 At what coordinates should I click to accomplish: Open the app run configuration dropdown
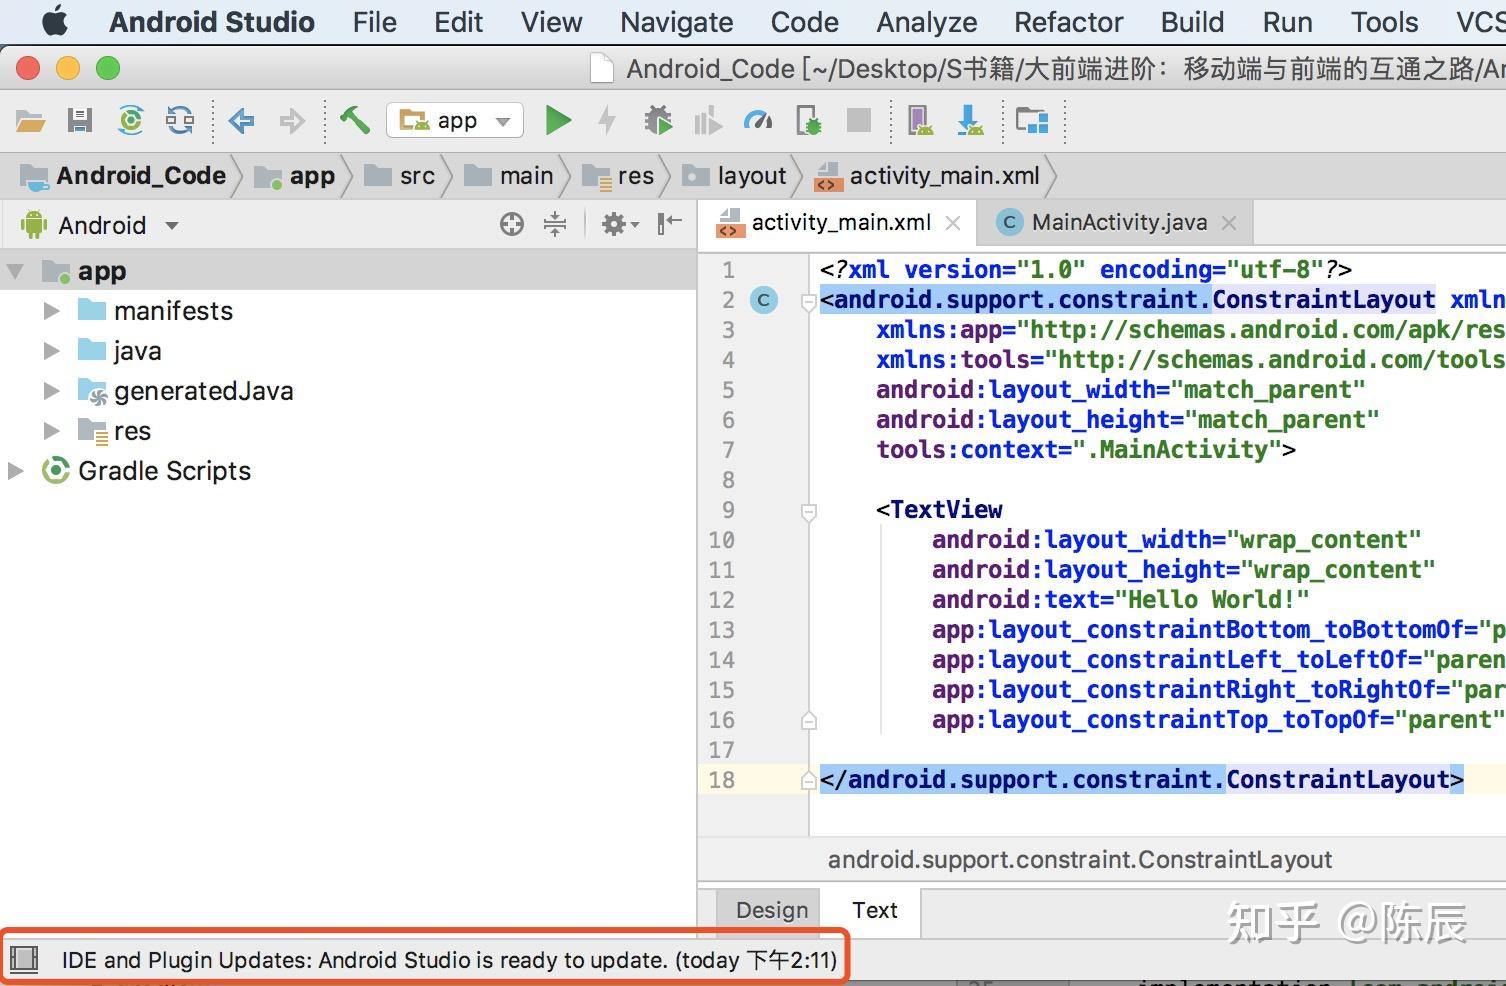point(455,121)
